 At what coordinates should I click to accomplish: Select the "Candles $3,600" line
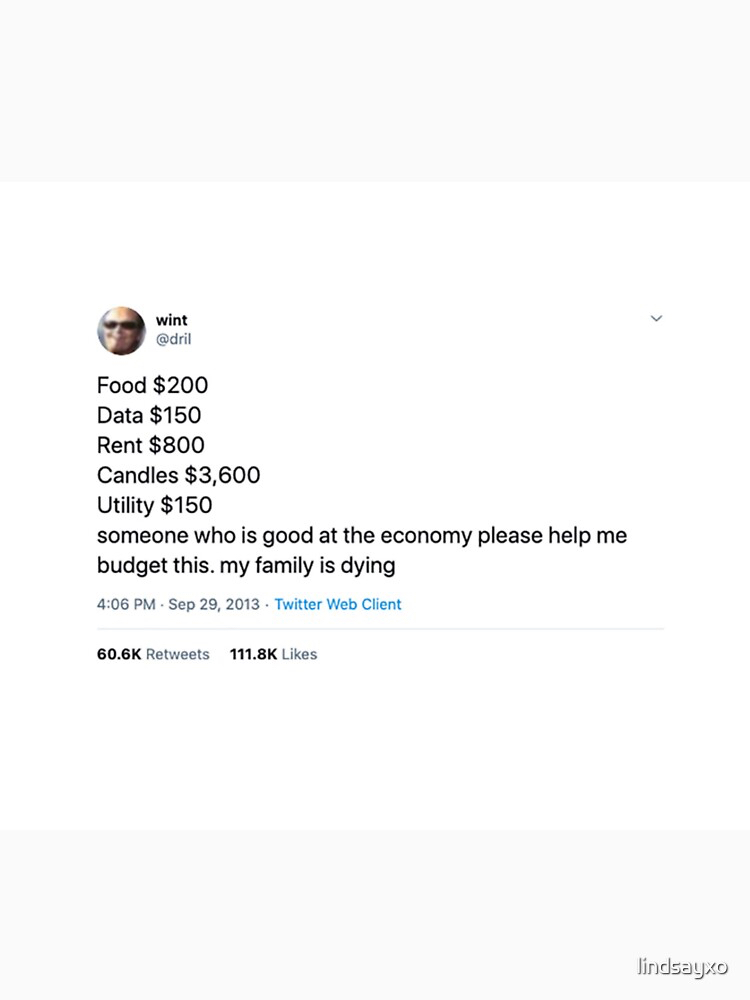click(178, 475)
